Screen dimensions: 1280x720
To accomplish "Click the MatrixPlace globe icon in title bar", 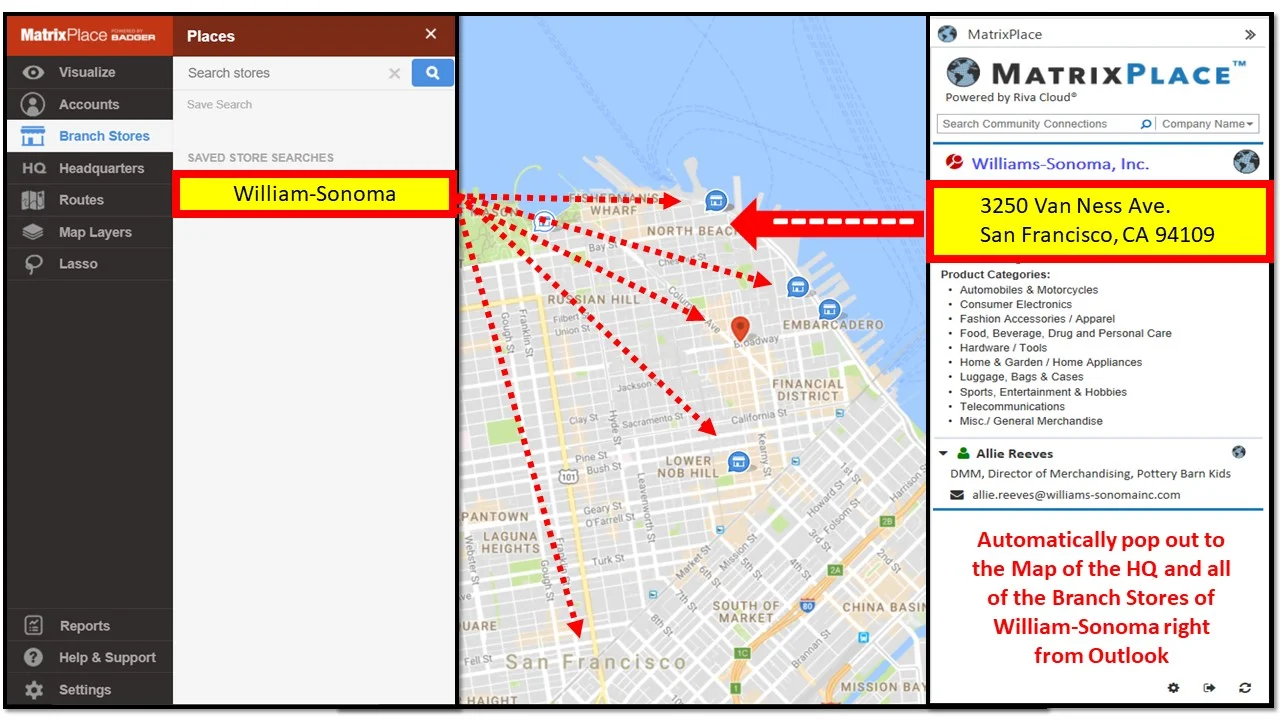I will click(x=947, y=34).
